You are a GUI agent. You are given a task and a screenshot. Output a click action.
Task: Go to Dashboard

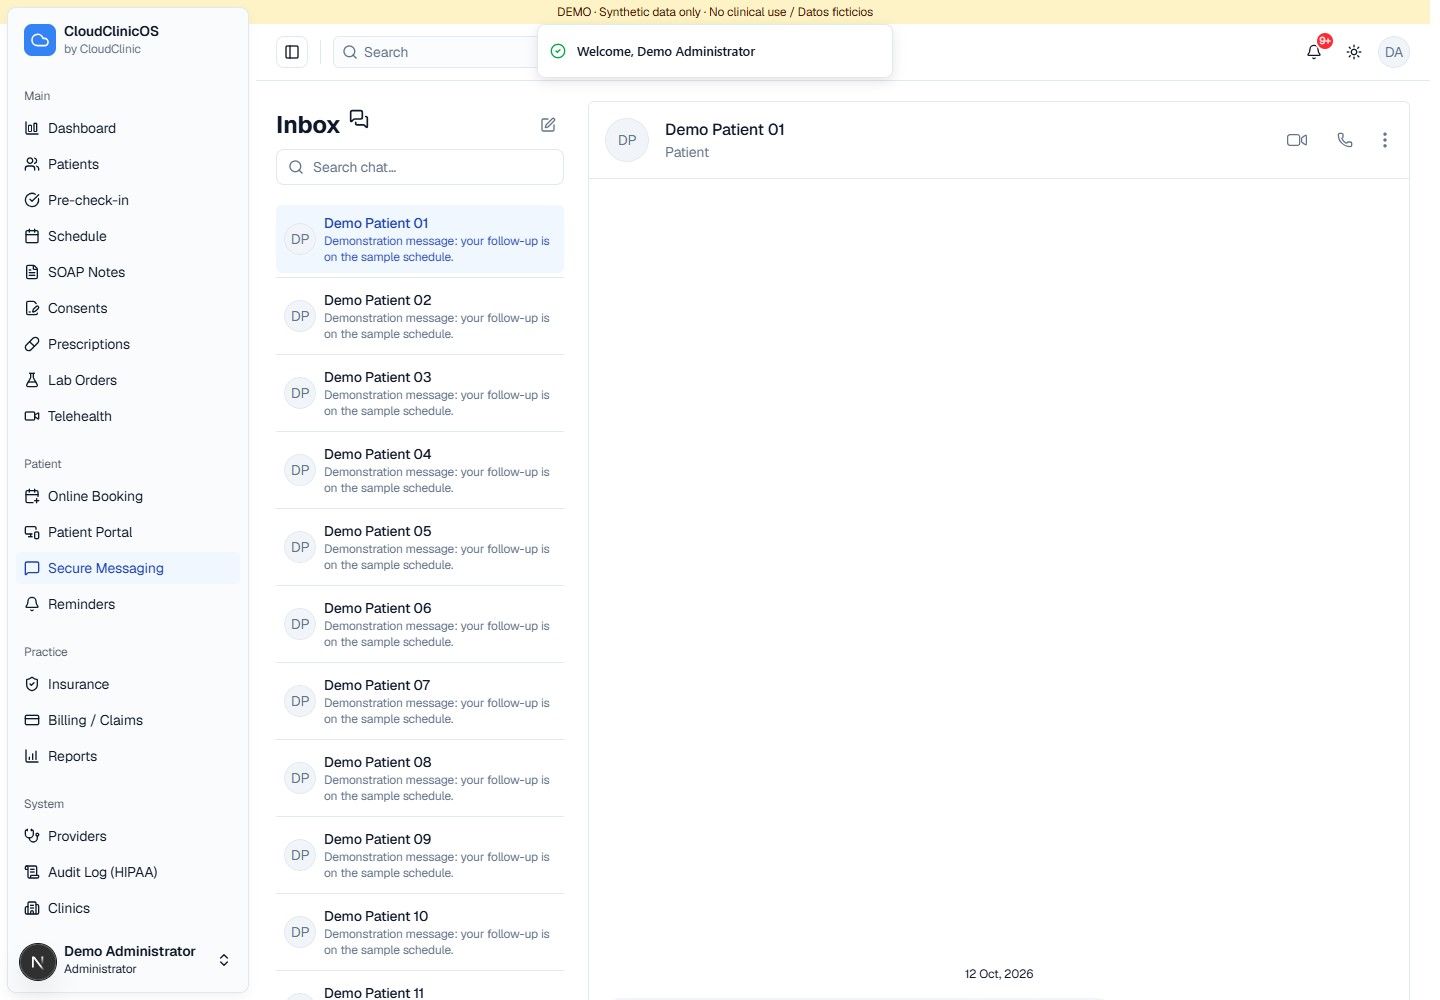[x=128, y=128]
